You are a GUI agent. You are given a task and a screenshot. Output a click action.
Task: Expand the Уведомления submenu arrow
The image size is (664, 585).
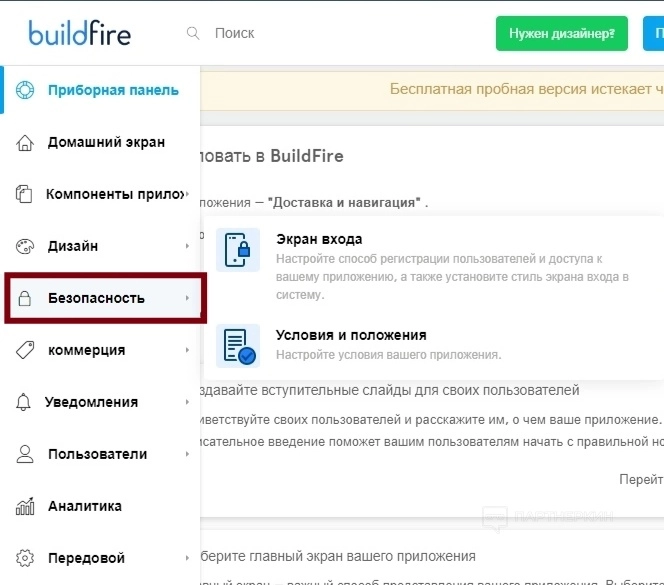pos(187,402)
